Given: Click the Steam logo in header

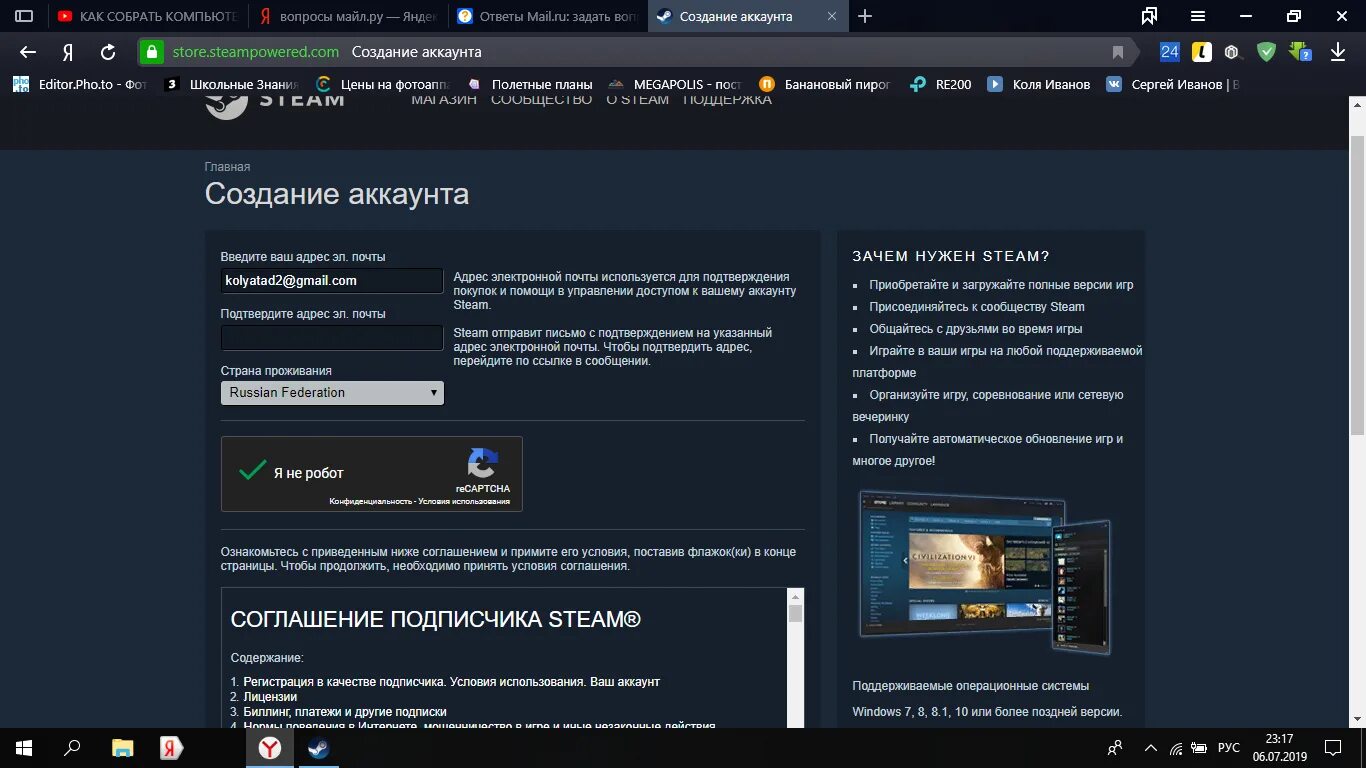Looking at the screenshot, I should 275,104.
